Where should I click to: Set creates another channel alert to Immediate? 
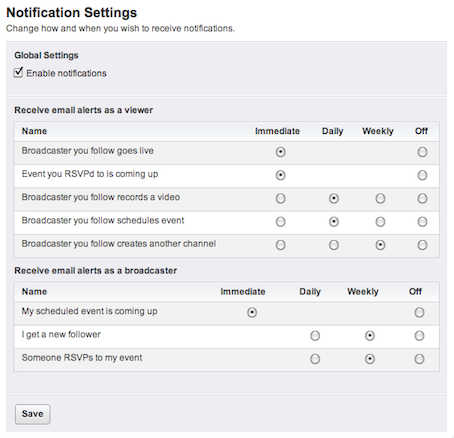coord(280,245)
